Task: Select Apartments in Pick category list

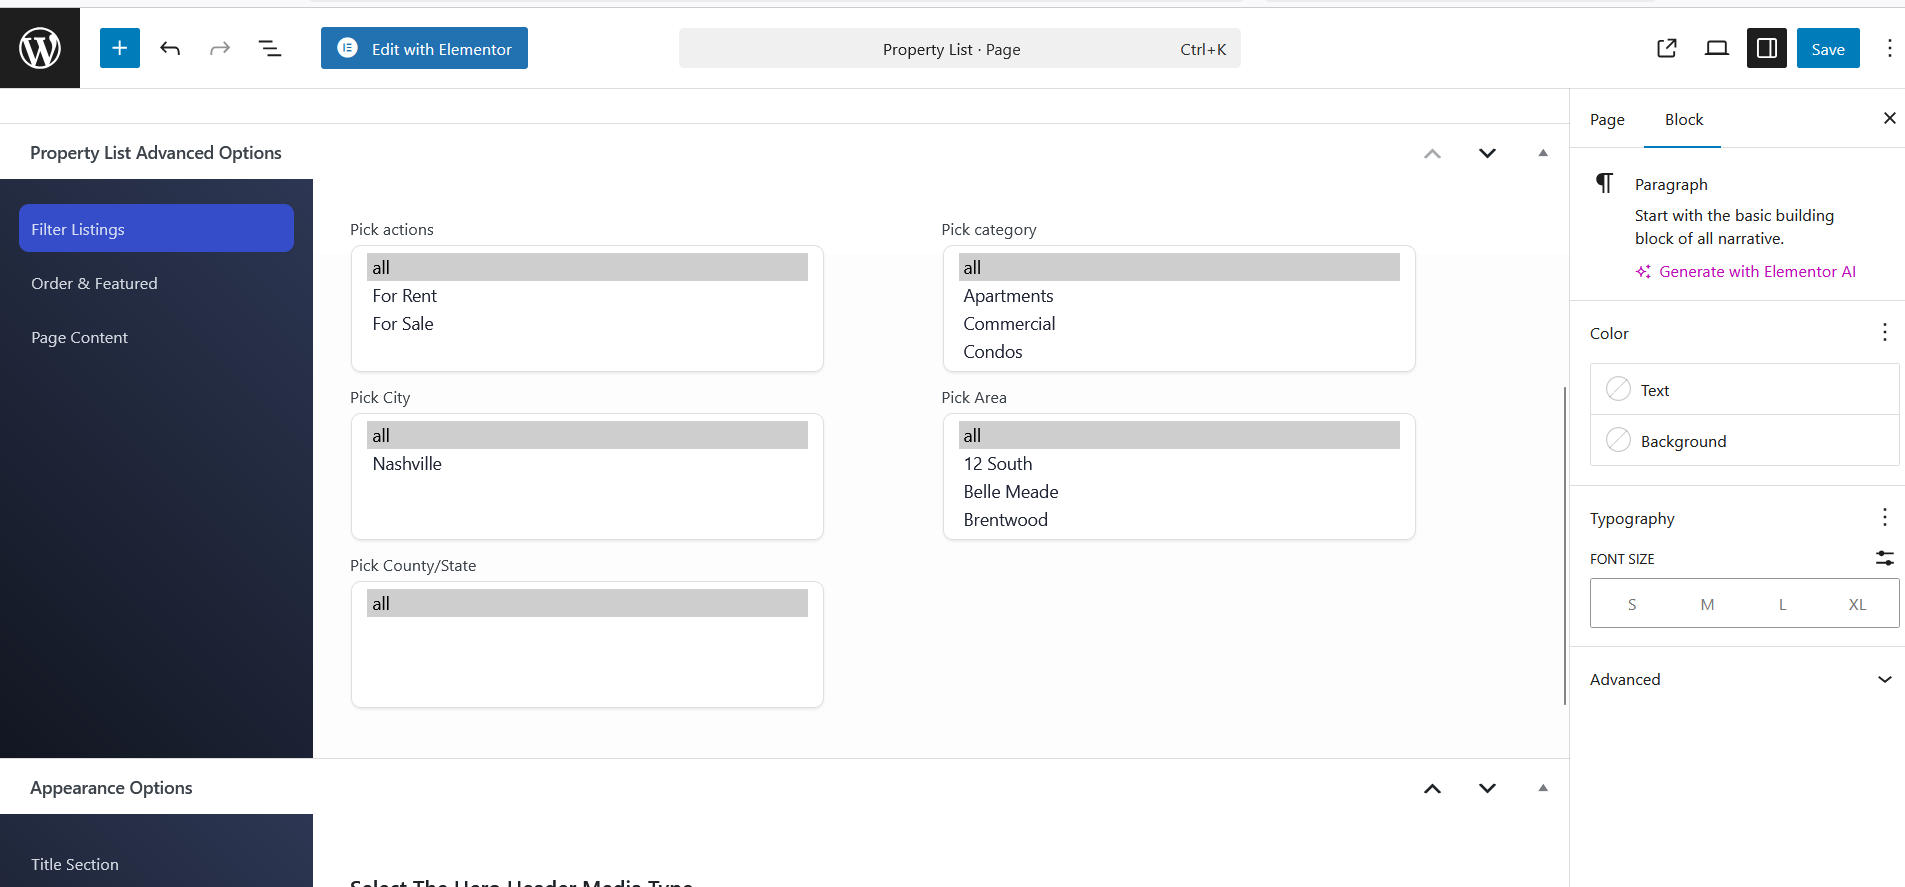Action: click(1008, 296)
